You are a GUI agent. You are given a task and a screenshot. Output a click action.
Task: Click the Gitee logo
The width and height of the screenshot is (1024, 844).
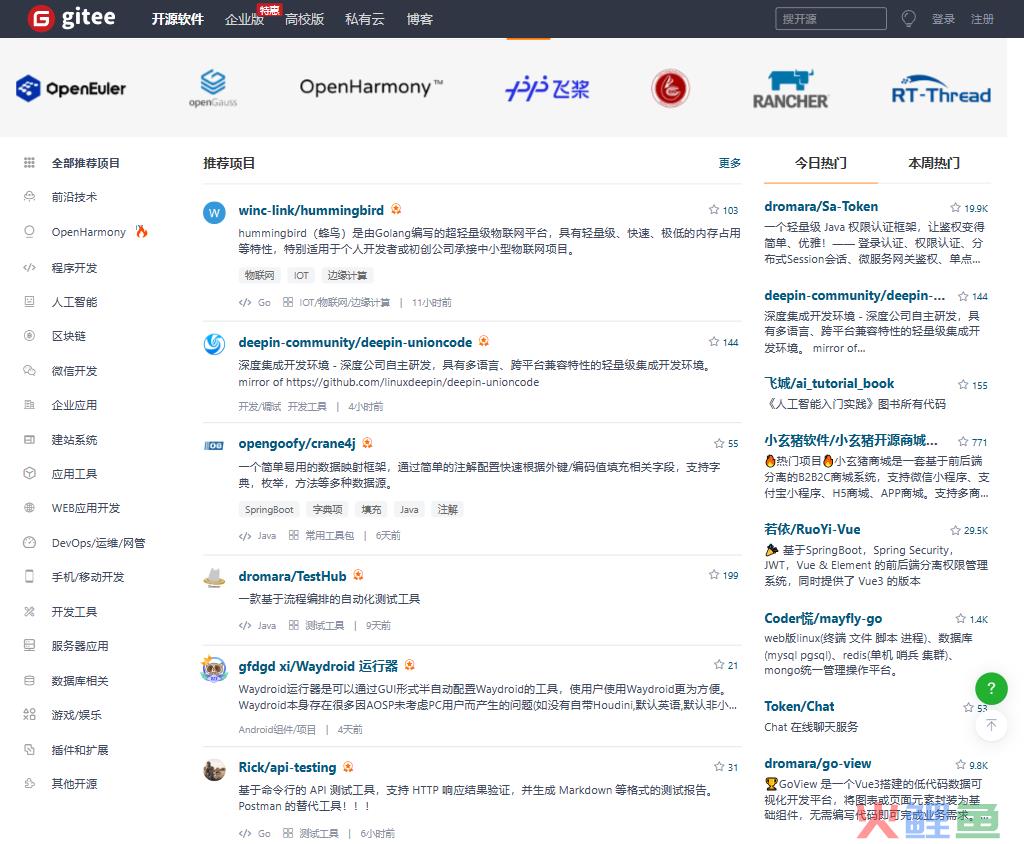click(x=72, y=18)
